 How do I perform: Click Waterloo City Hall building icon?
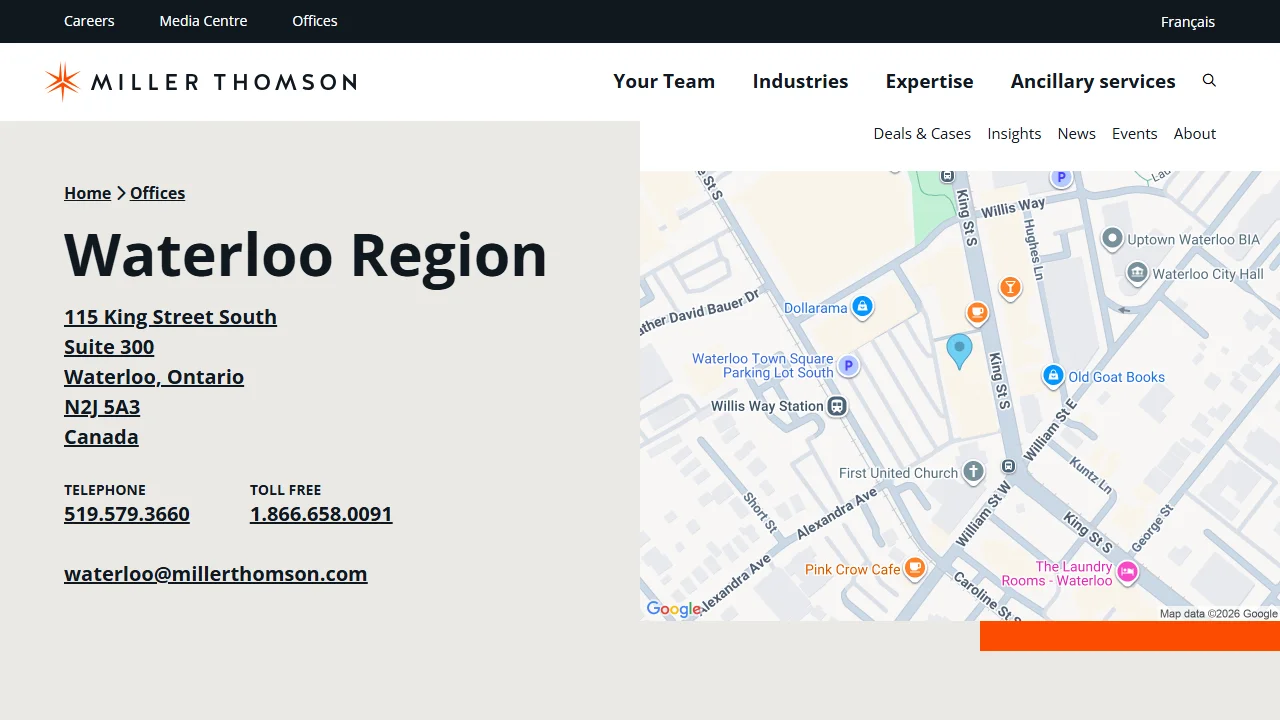point(1136,273)
